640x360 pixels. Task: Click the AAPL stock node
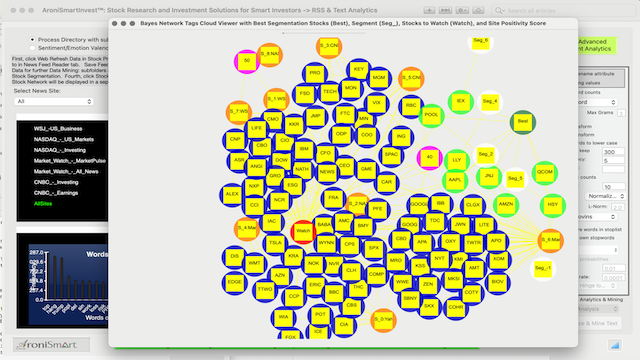pyautogui.click(x=455, y=180)
